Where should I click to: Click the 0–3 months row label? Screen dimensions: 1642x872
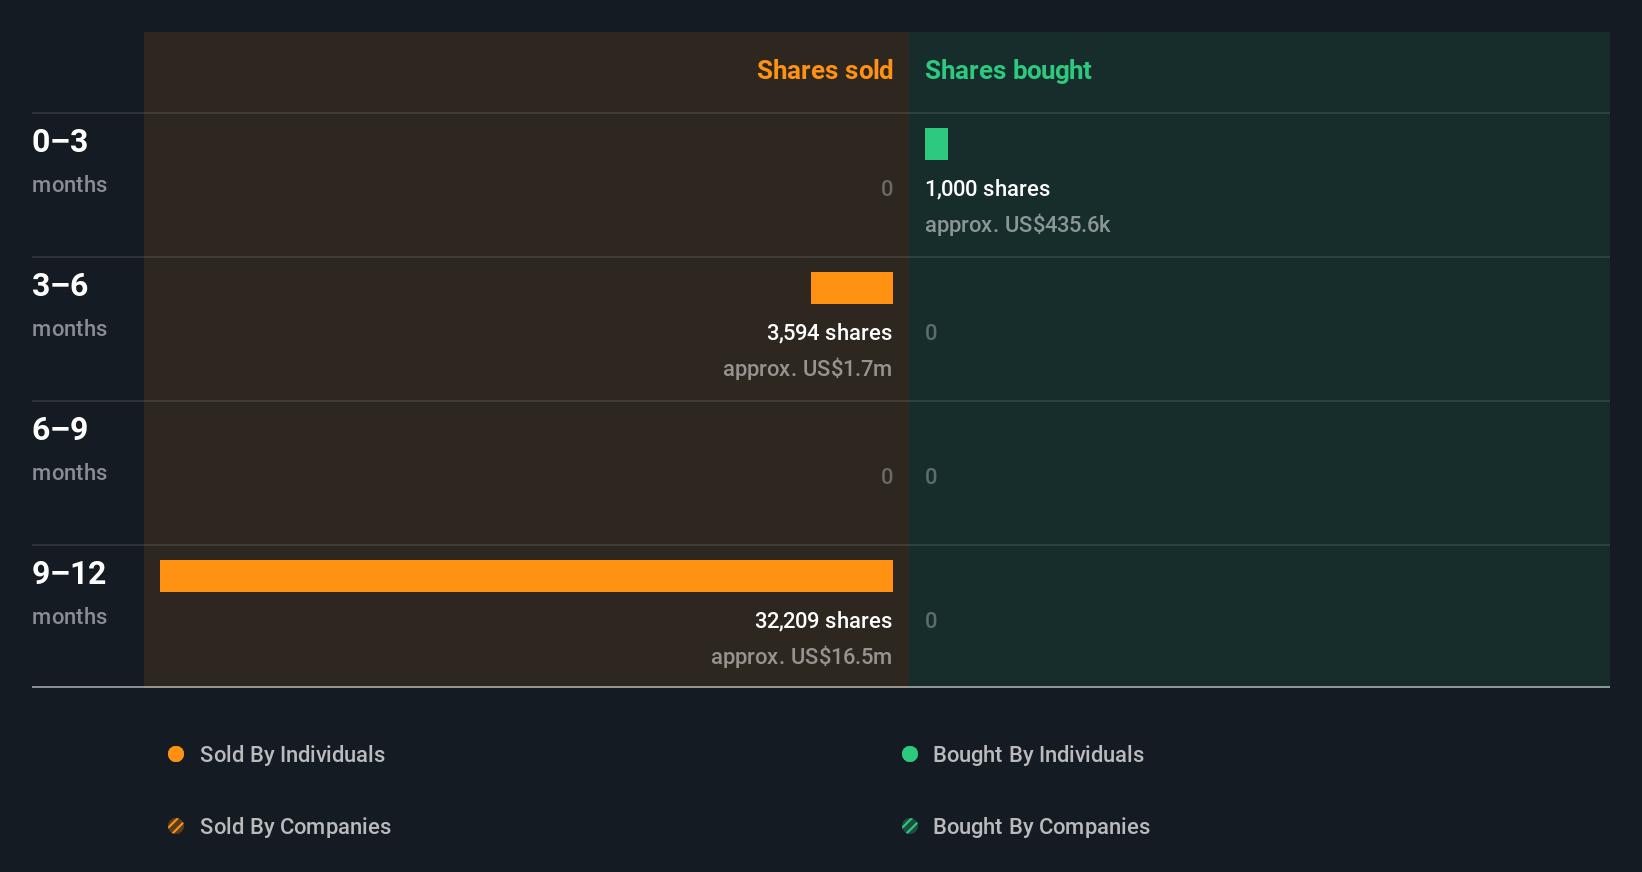pyautogui.click(x=69, y=161)
